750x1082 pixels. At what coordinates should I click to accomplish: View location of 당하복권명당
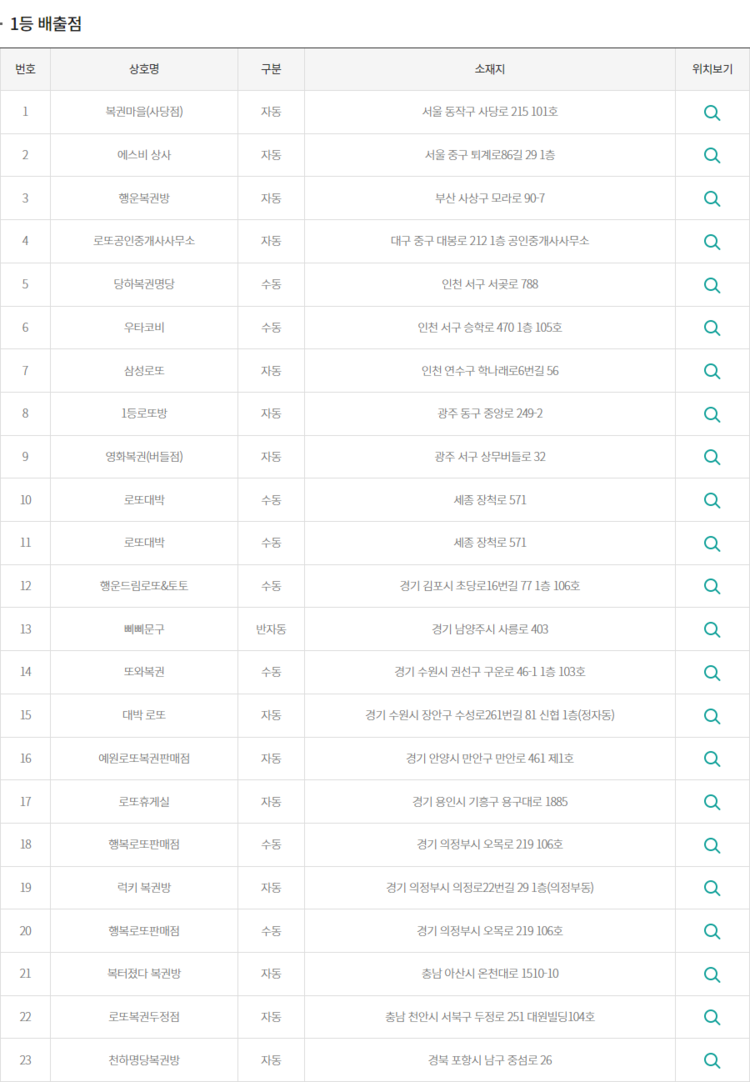pos(711,285)
